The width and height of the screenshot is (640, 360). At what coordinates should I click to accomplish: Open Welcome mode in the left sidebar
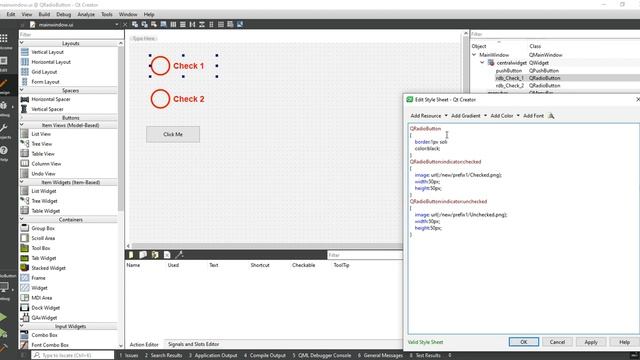pos(4,42)
